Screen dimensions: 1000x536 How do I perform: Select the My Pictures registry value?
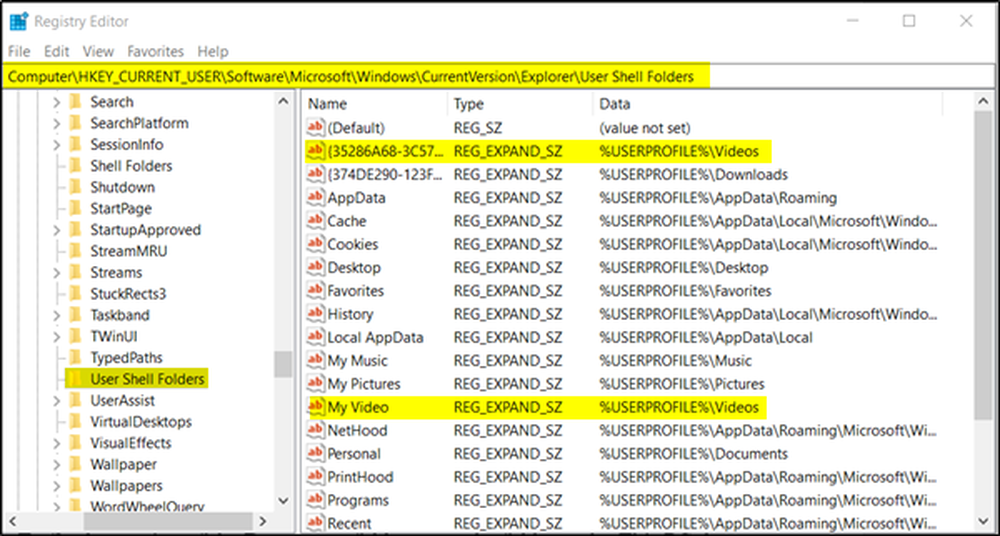(x=364, y=384)
